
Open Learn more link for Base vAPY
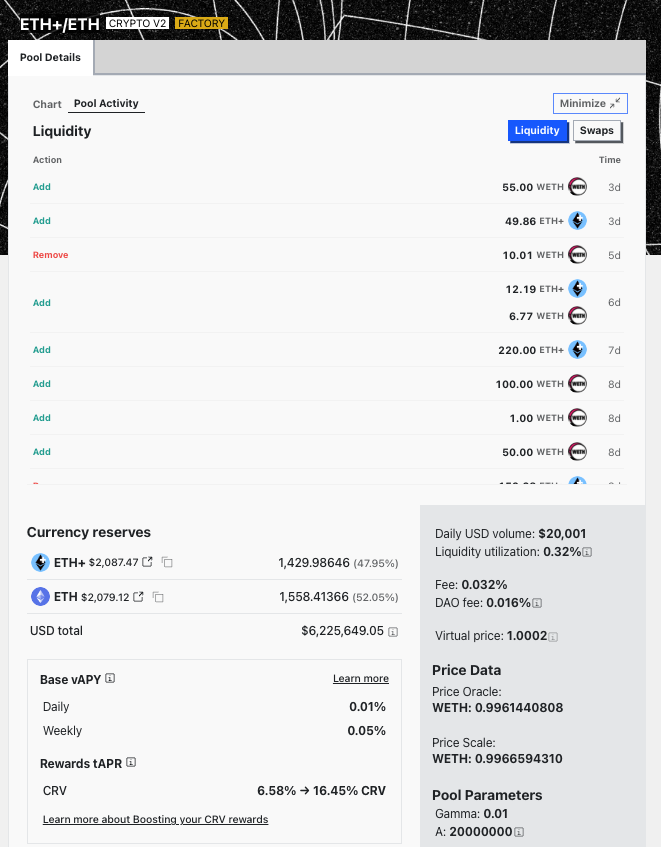pos(361,678)
